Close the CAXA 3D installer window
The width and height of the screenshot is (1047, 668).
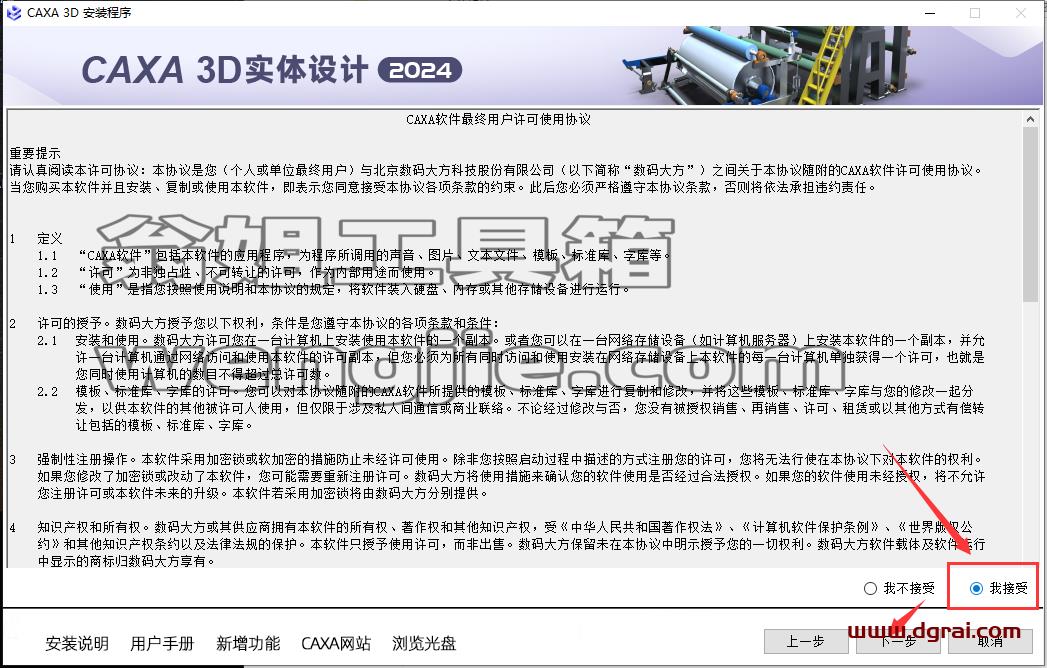(1020, 13)
